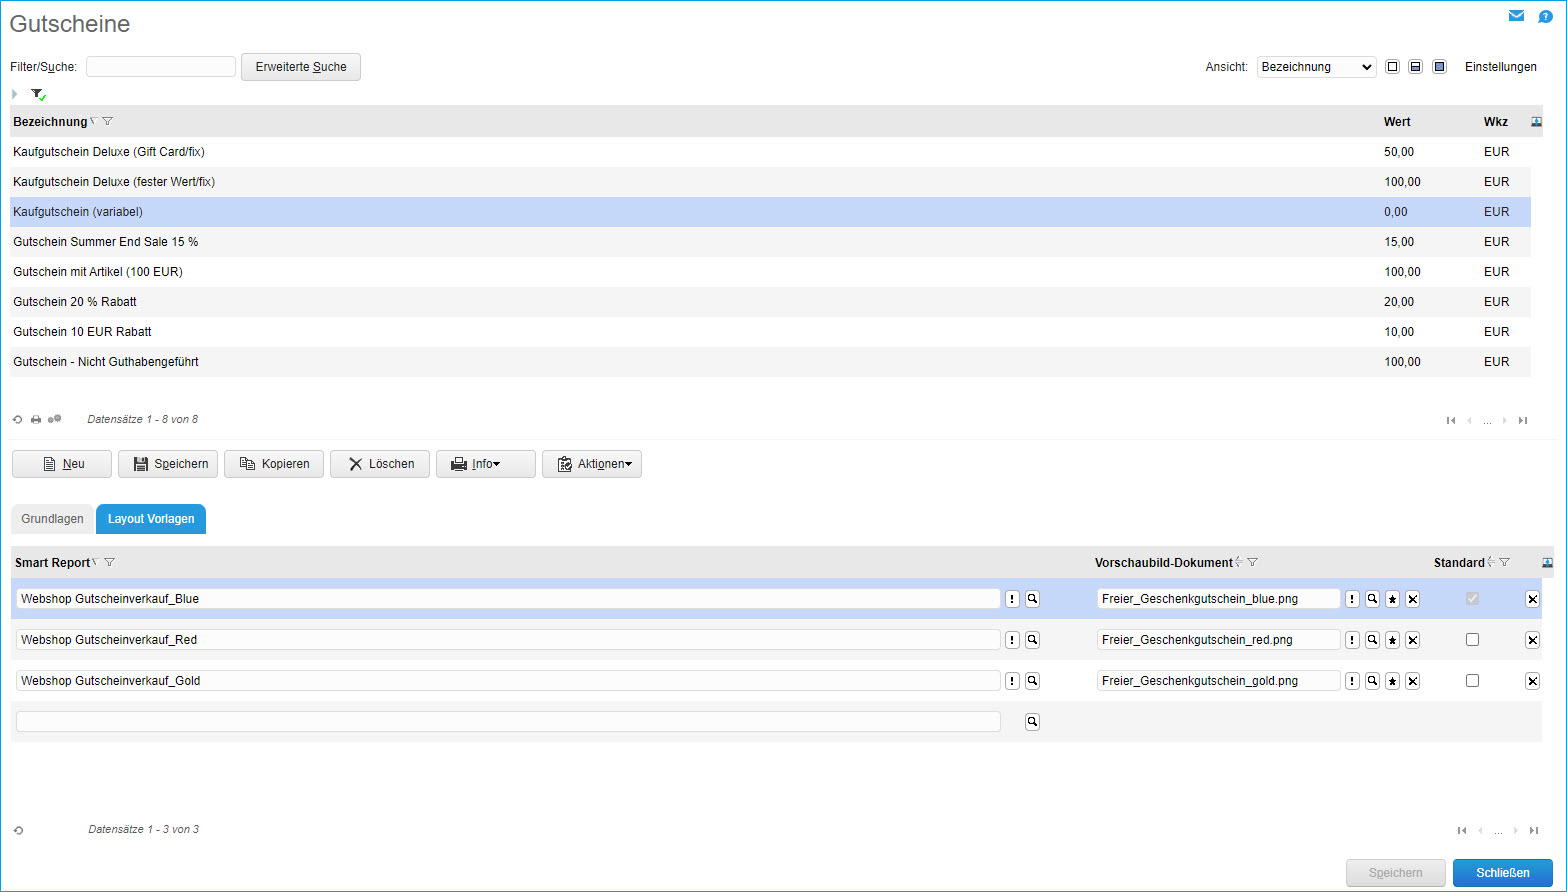Open the Ansicht dropdown

(1316, 67)
